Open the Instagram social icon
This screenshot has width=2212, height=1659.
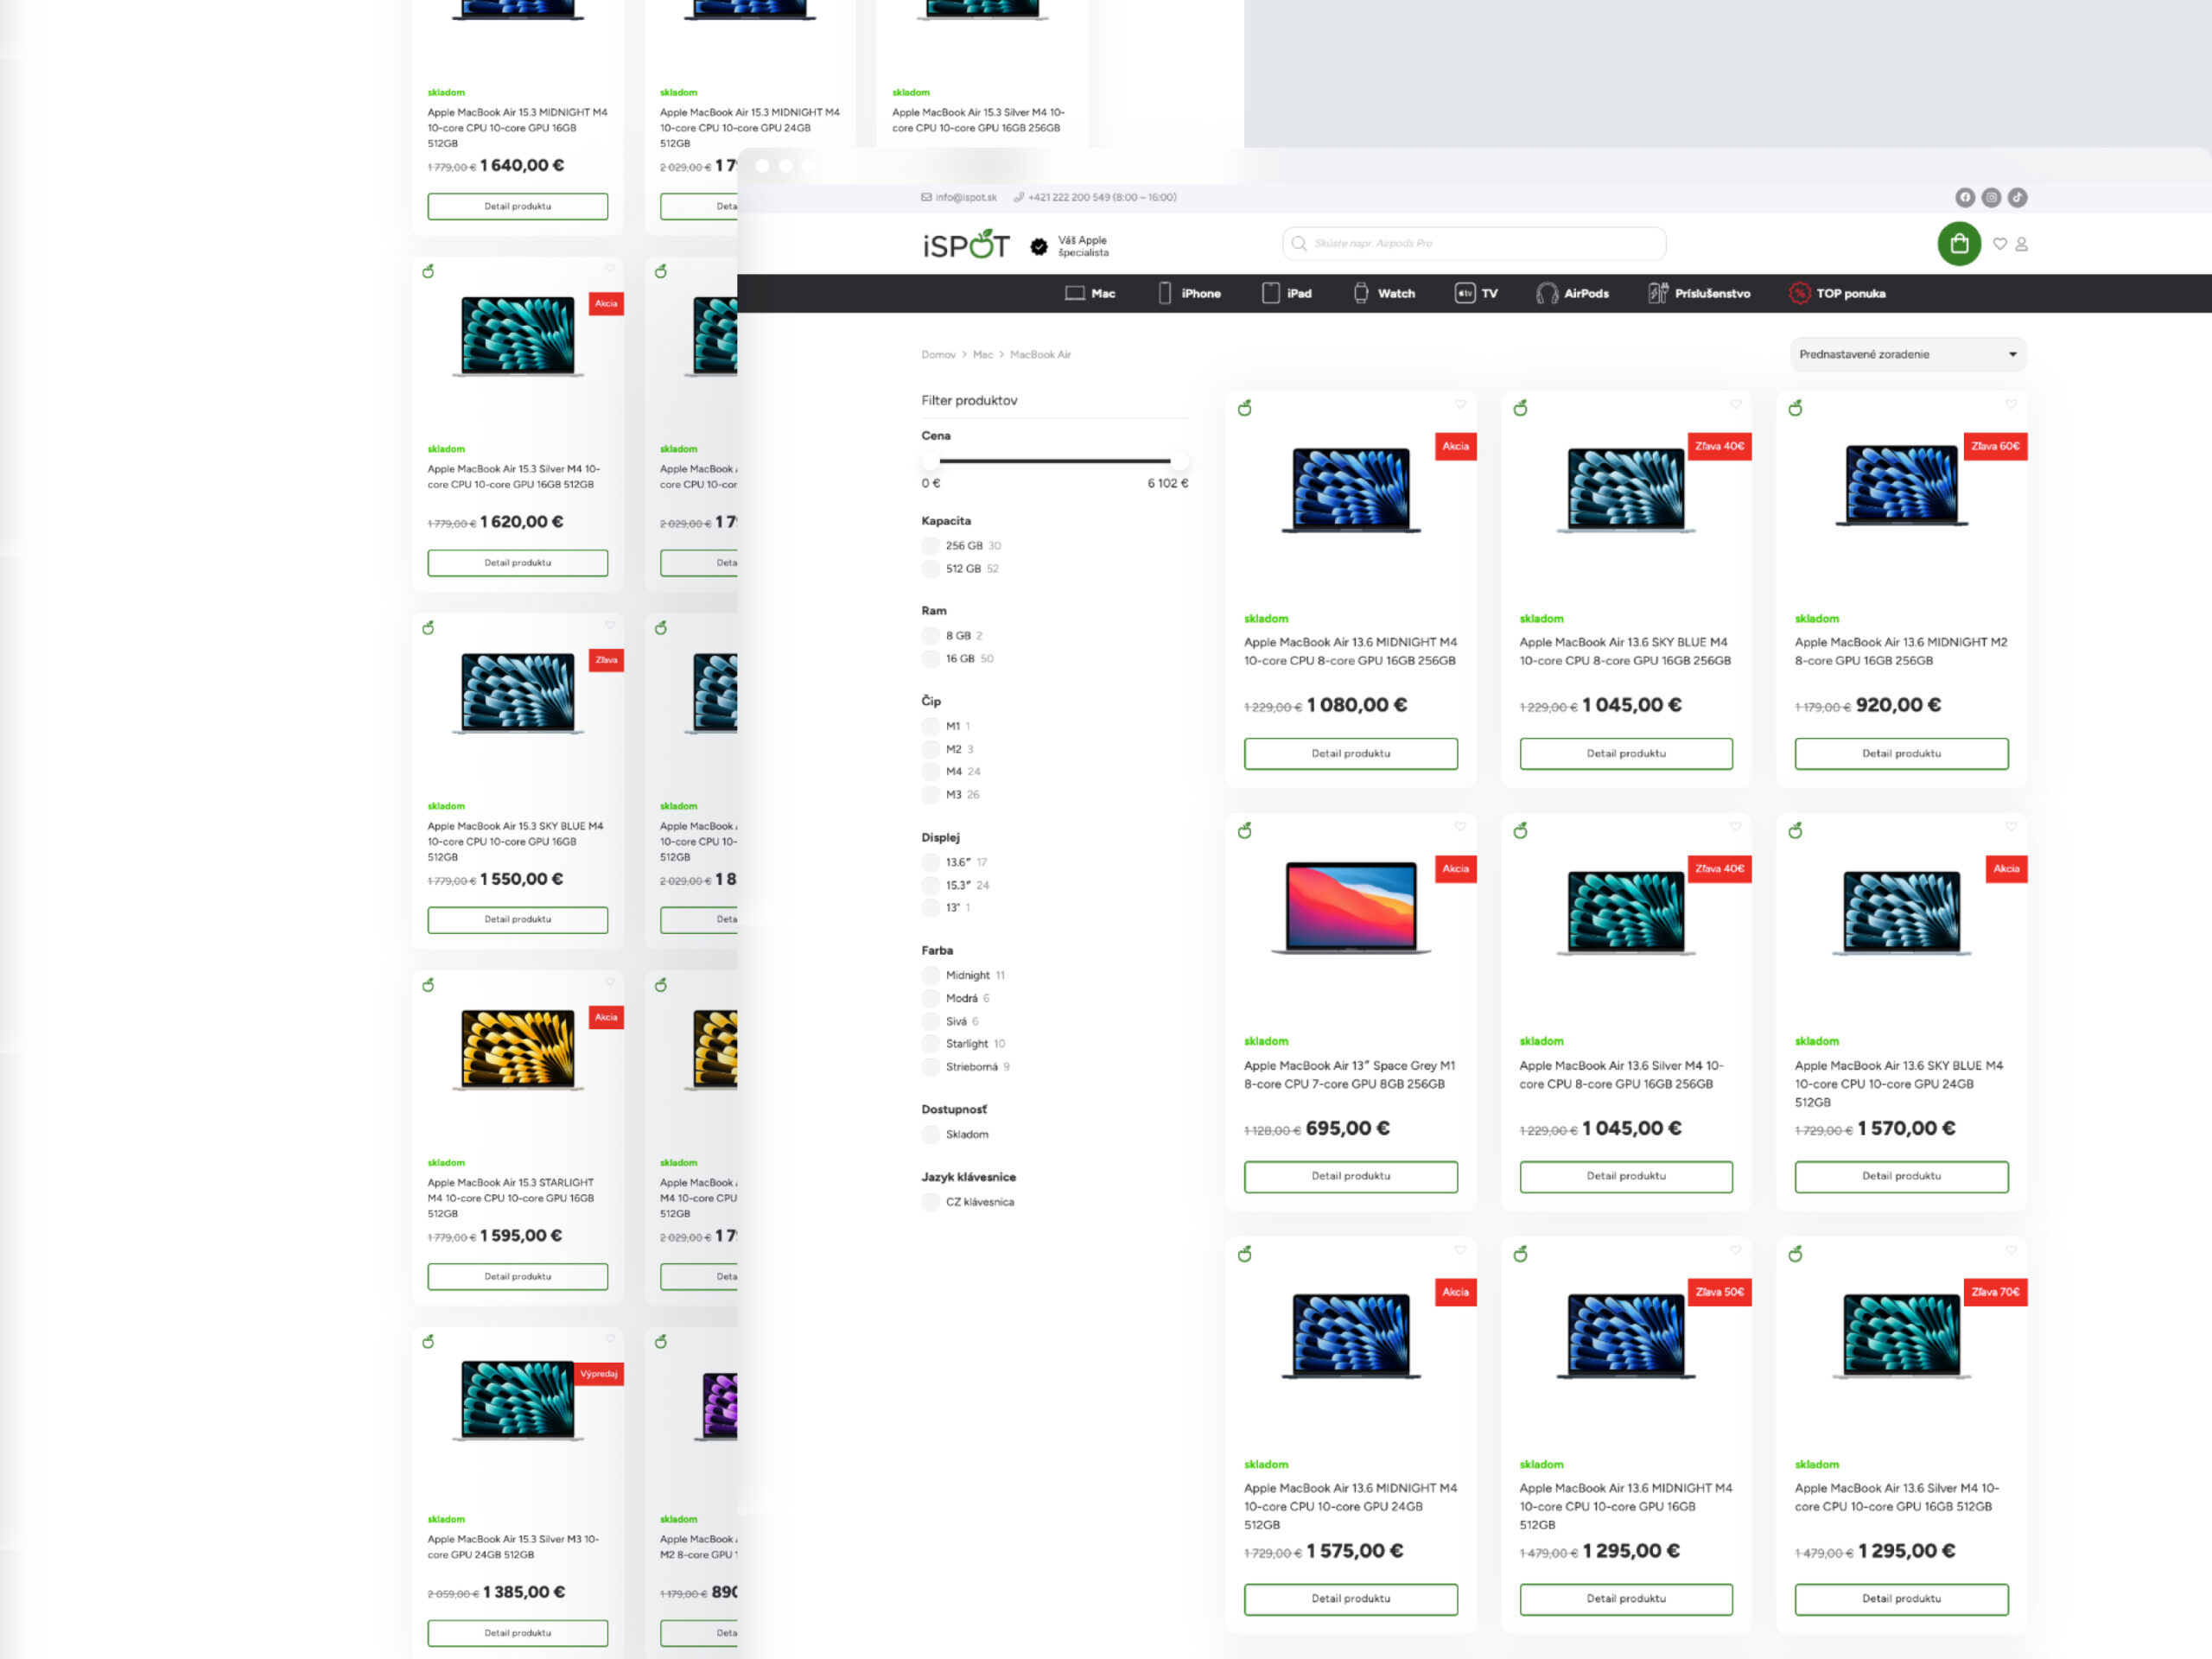[1991, 197]
